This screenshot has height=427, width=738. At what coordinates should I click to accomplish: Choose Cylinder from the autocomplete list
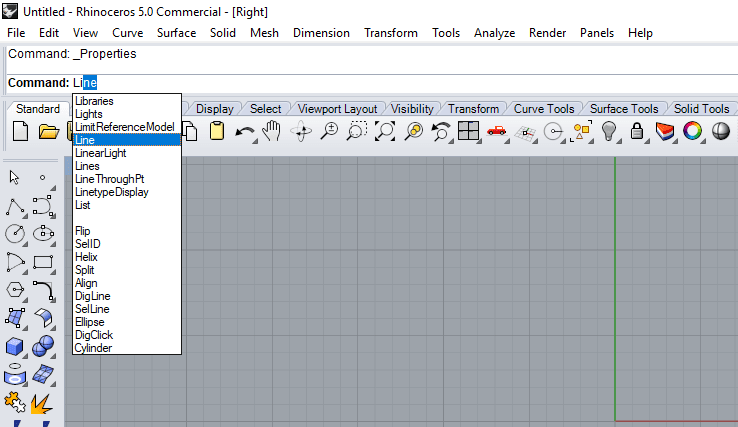click(x=127, y=348)
